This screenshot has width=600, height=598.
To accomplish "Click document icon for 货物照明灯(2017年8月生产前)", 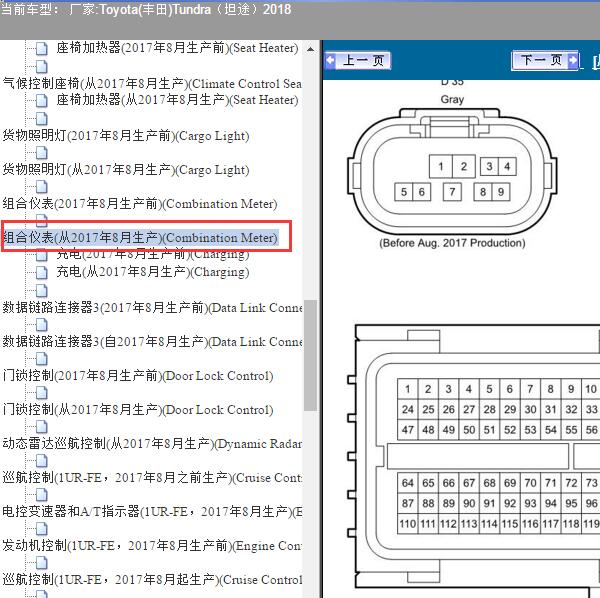I will pos(41,119).
